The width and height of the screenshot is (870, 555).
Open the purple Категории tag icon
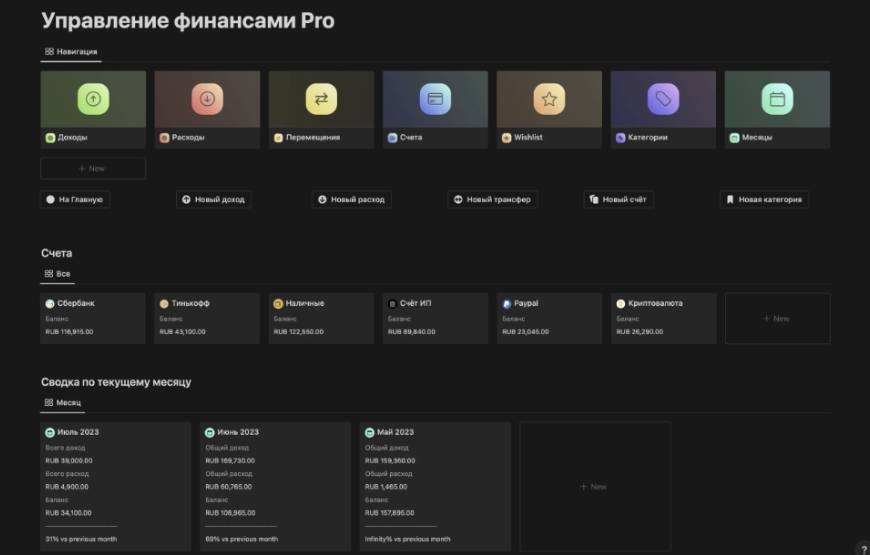tap(663, 99)
